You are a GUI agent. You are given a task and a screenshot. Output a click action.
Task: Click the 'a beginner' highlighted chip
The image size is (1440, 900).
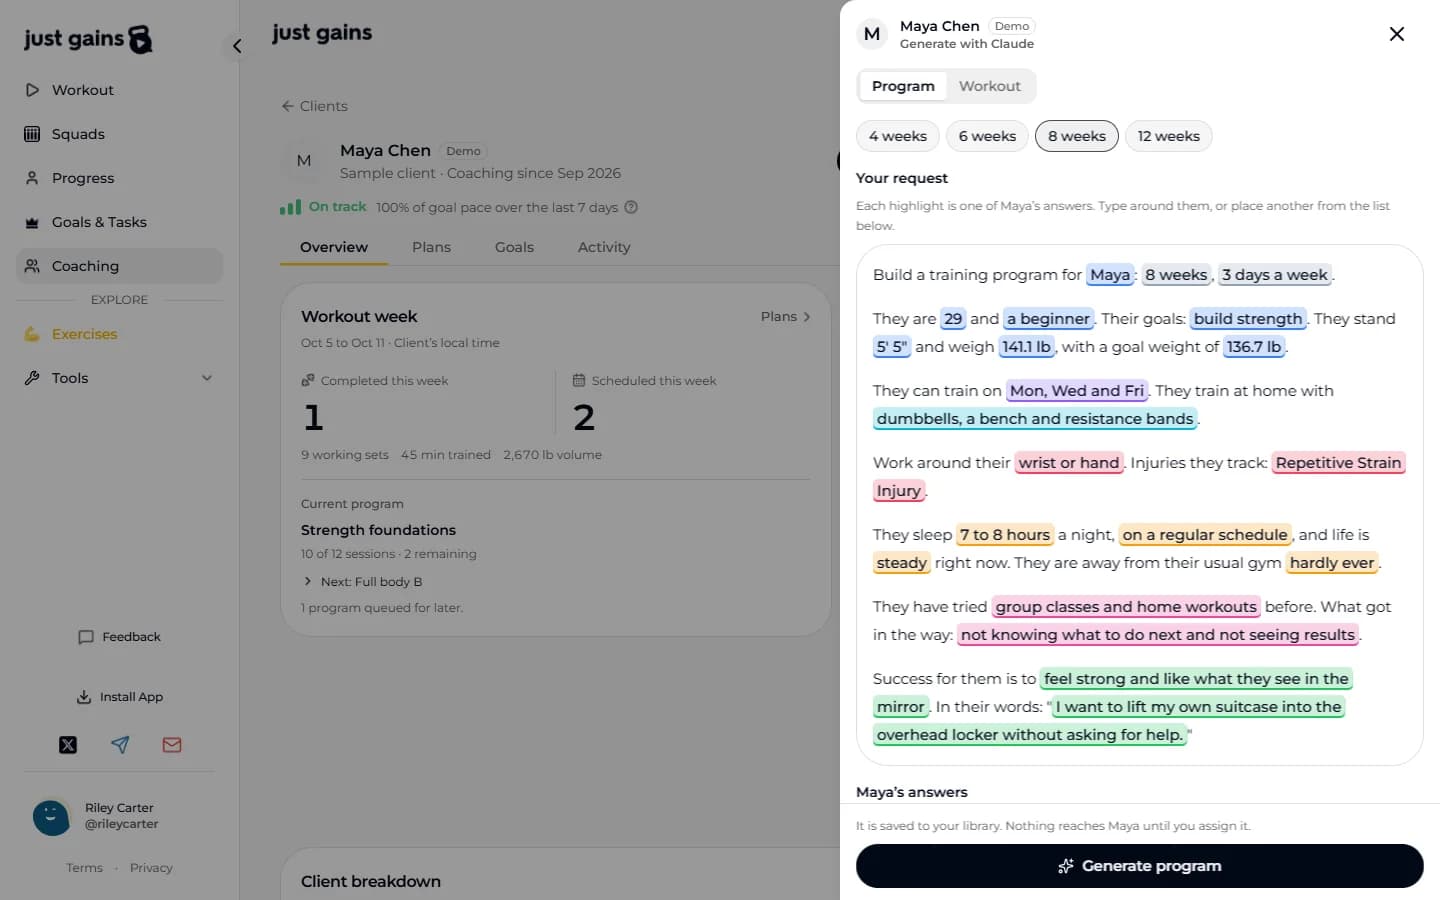(x=1048, y=319)
